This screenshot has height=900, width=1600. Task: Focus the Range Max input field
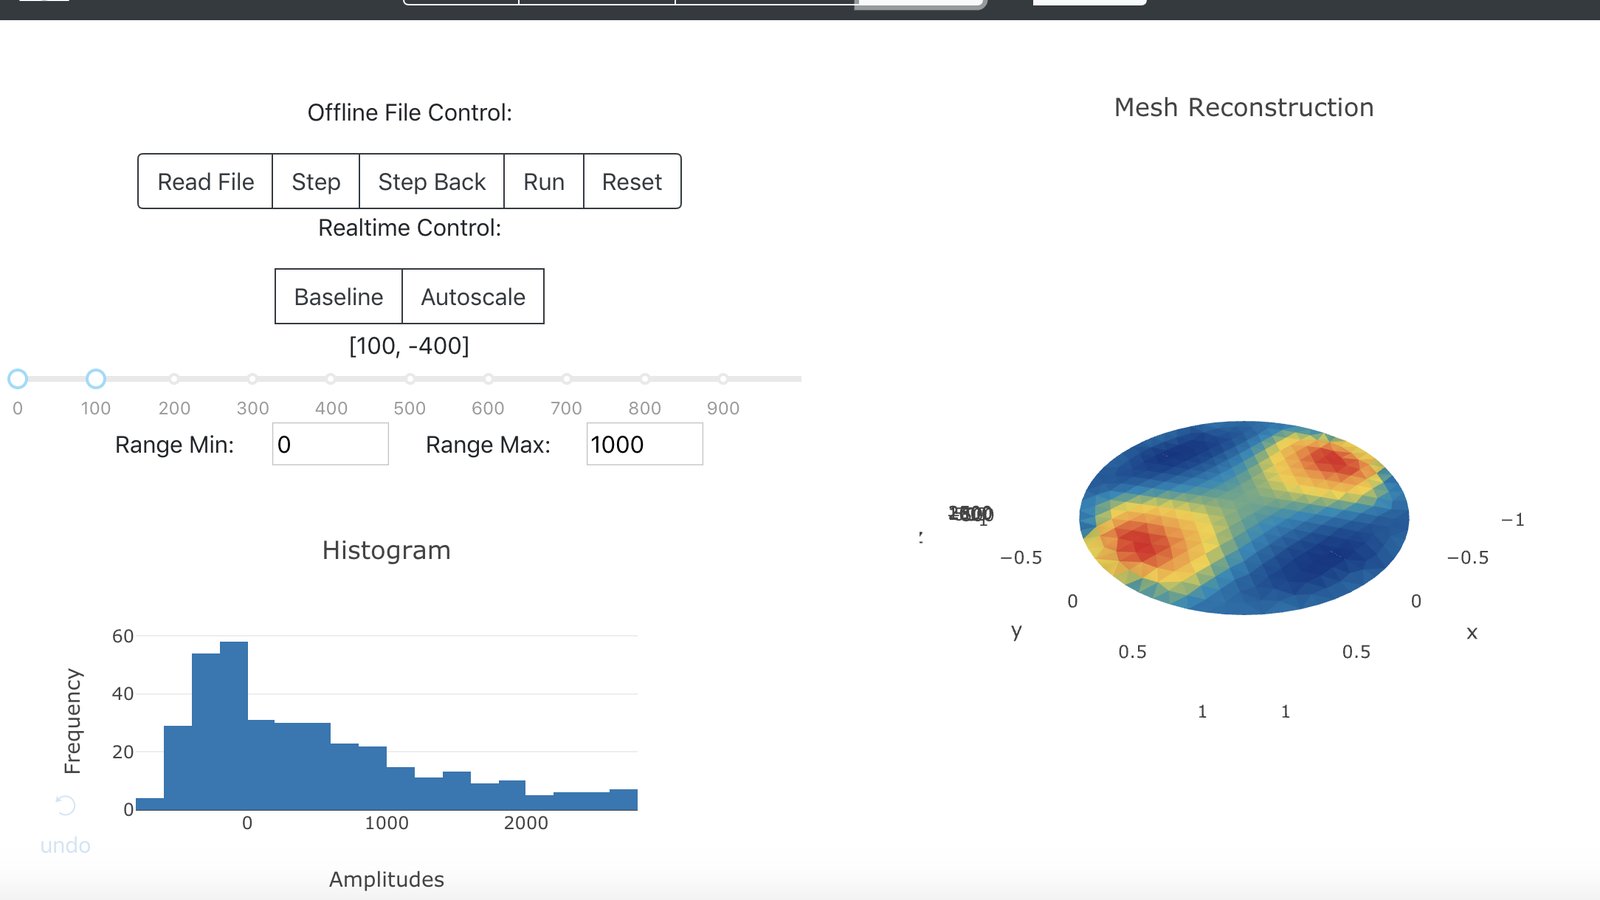pos(645,444)
